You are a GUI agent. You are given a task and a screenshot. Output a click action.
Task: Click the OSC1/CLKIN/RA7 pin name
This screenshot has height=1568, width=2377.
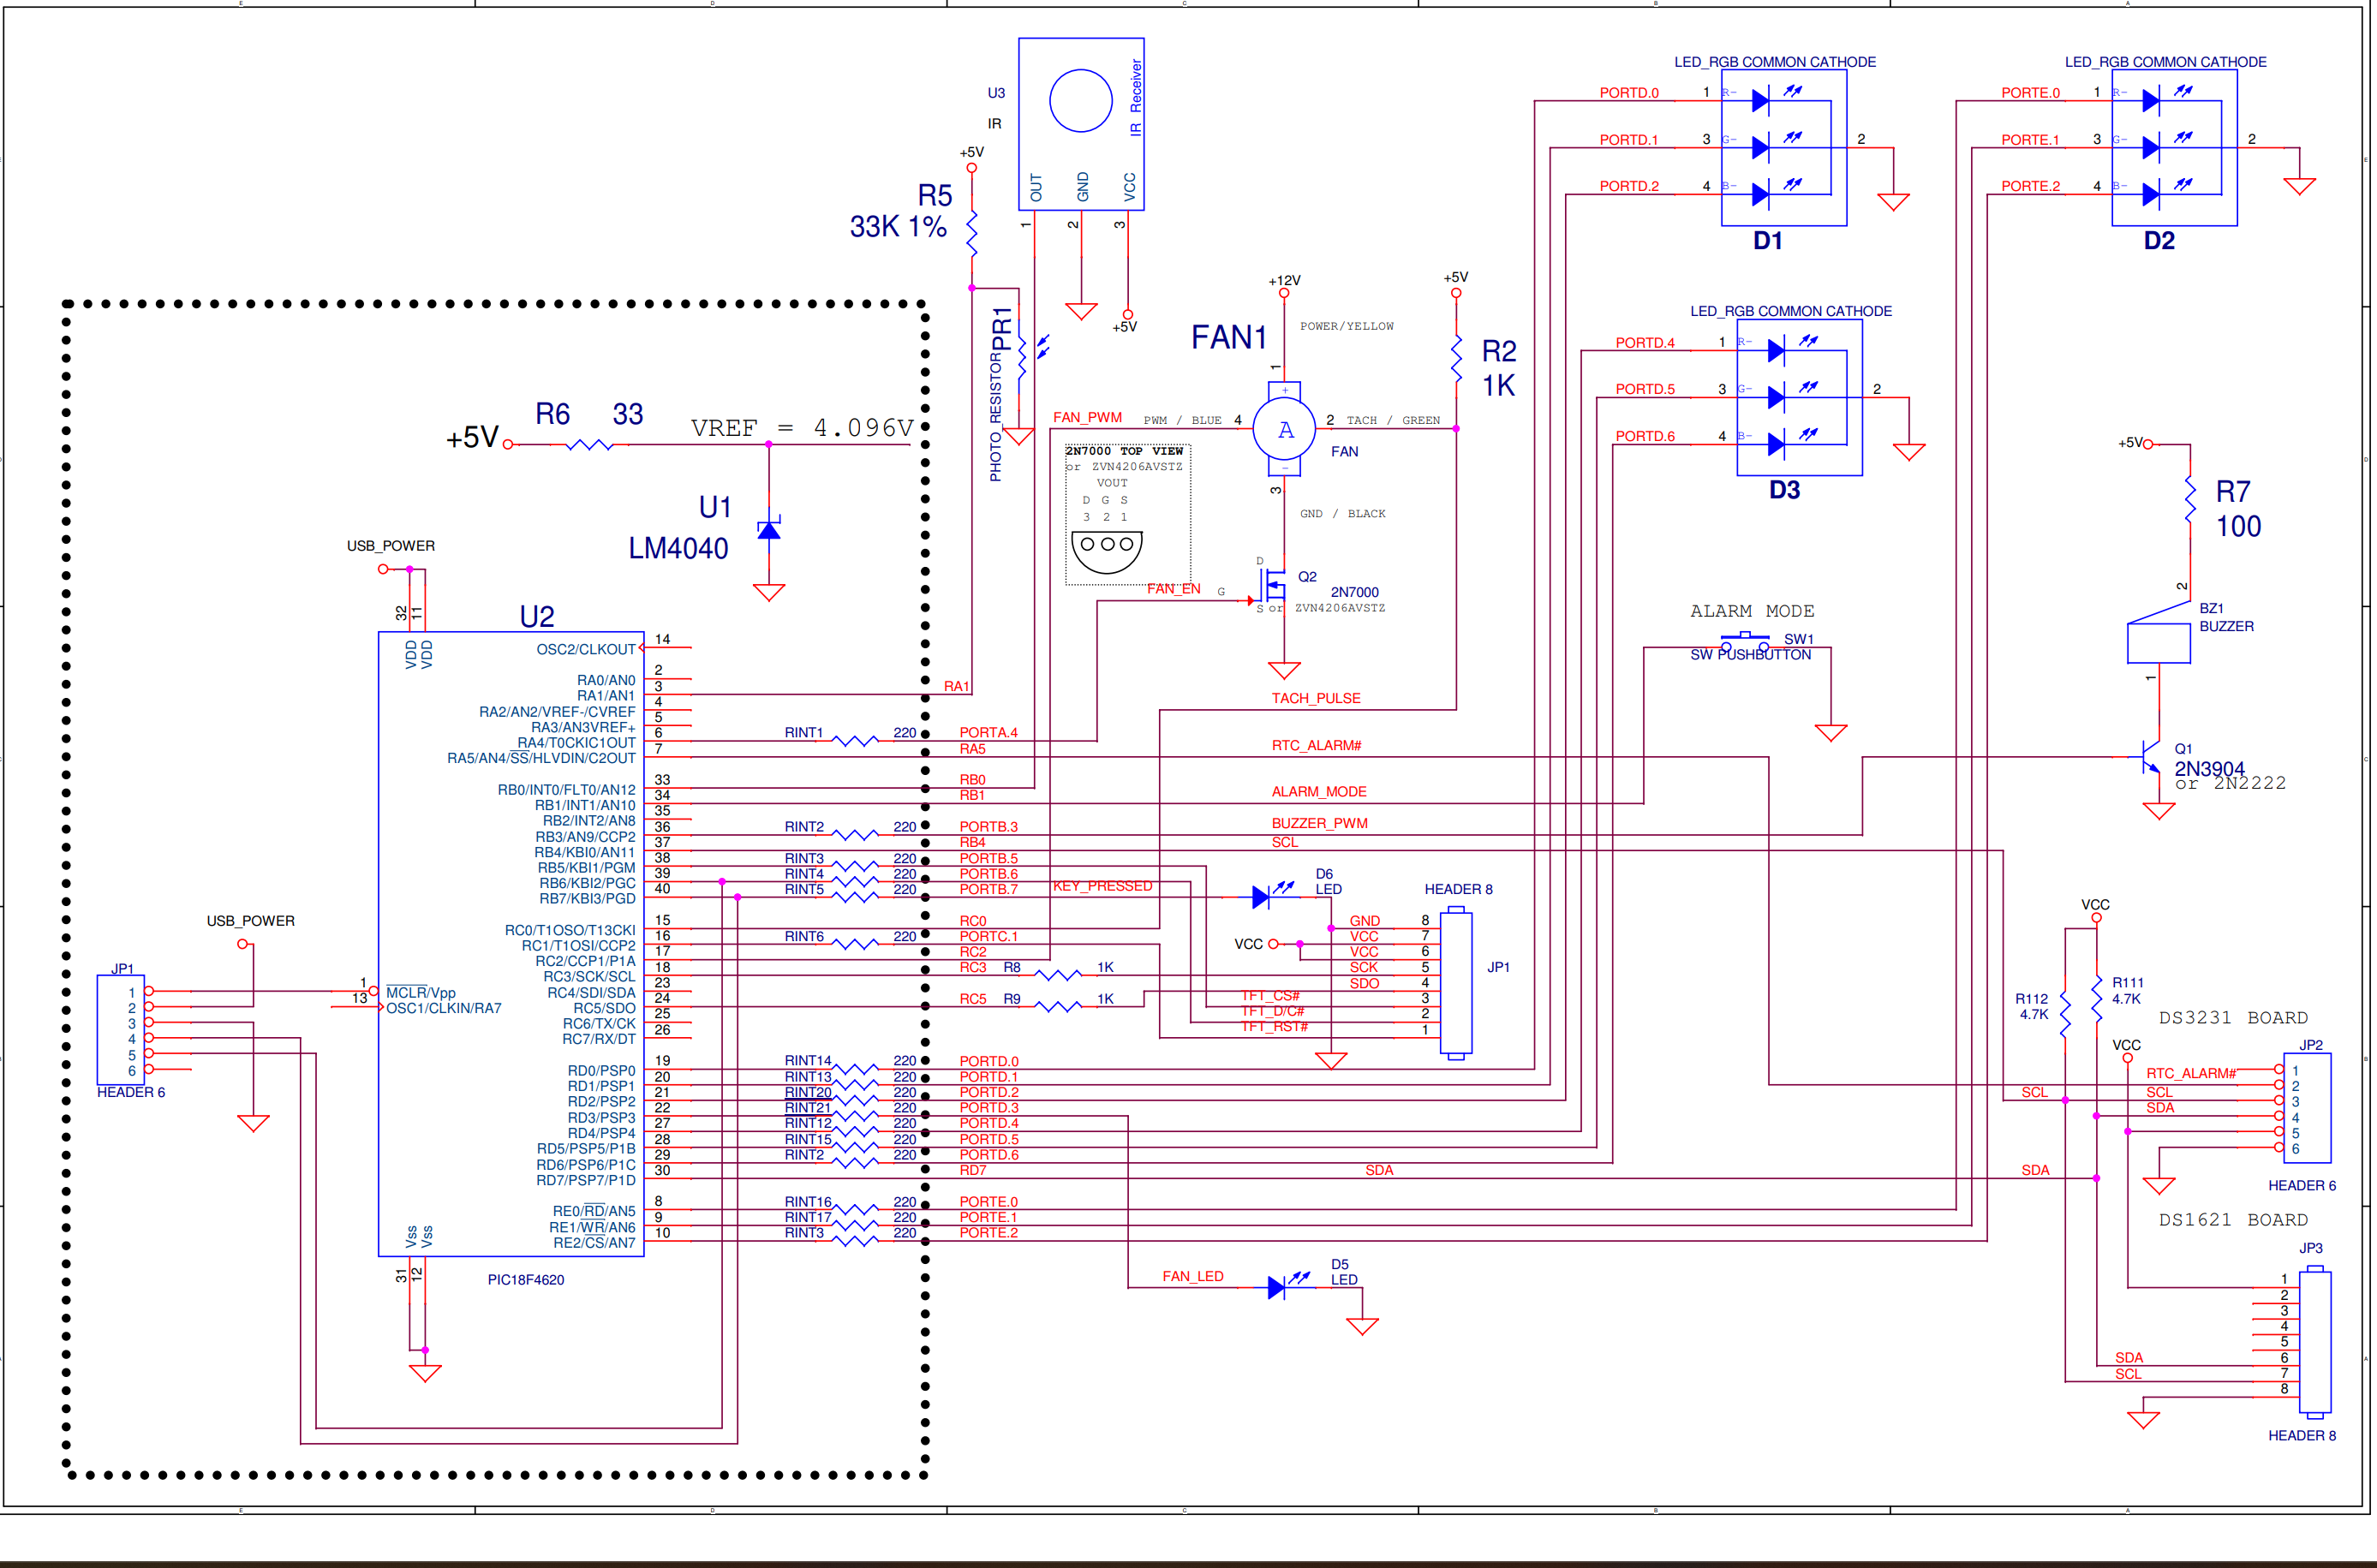coord(444,1008)
